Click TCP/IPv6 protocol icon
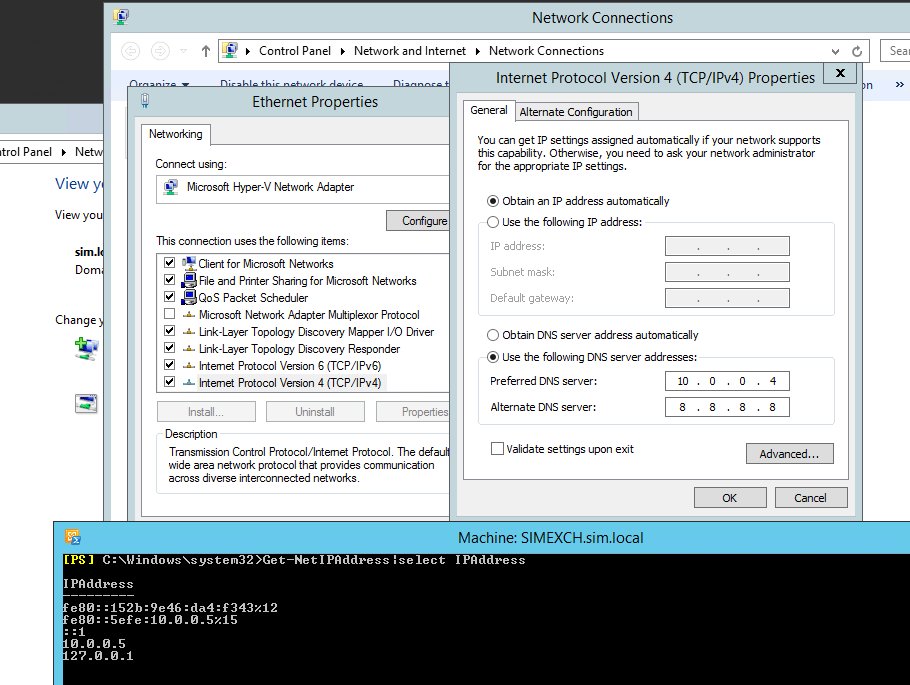 coord(189,366)
